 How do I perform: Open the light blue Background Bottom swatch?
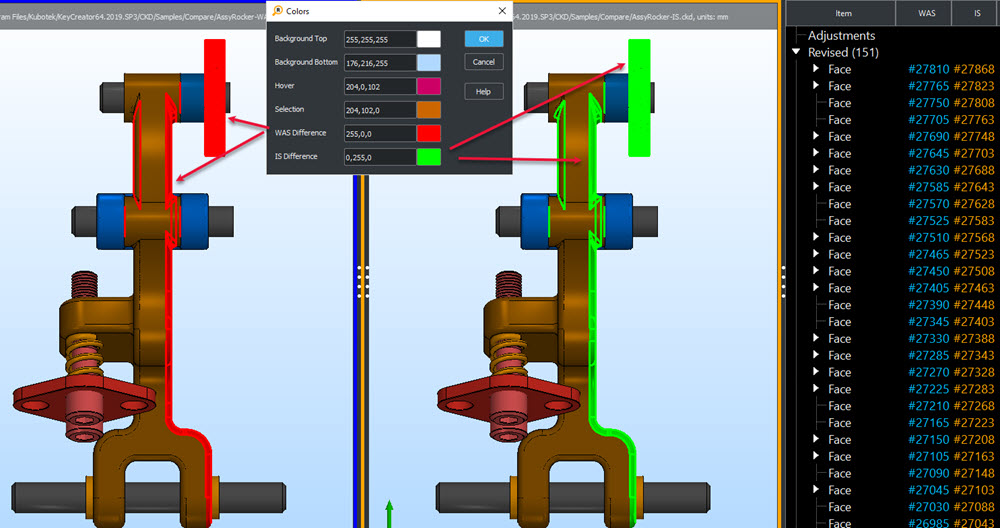pos(428,62)
